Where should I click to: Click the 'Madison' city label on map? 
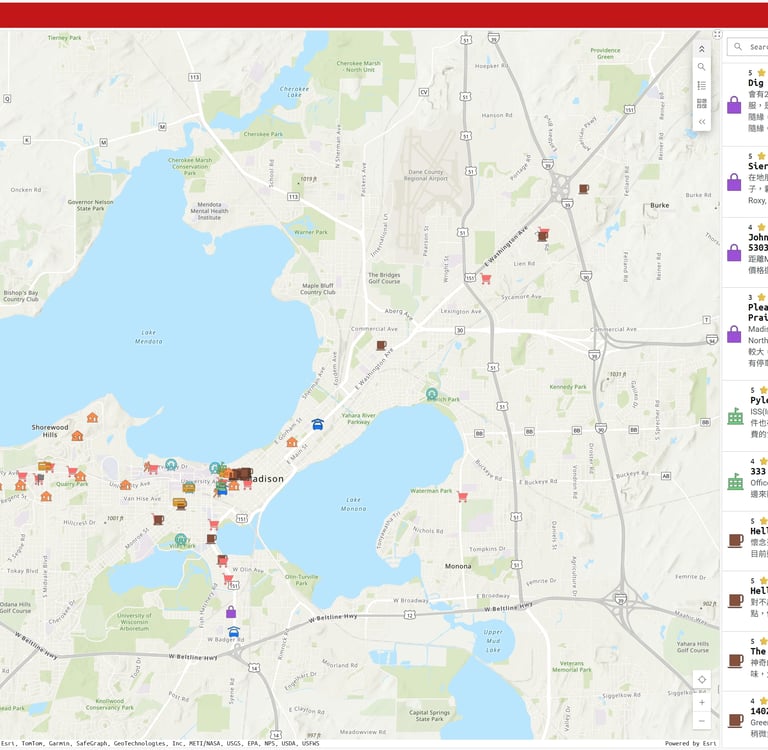pos(266,479)
